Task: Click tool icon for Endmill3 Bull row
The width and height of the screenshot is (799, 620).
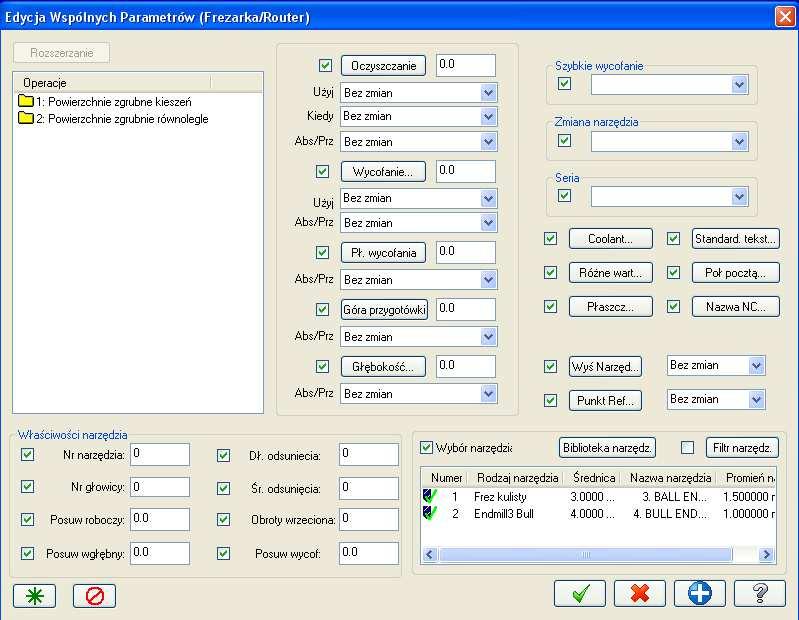Action: coord(430,513)
